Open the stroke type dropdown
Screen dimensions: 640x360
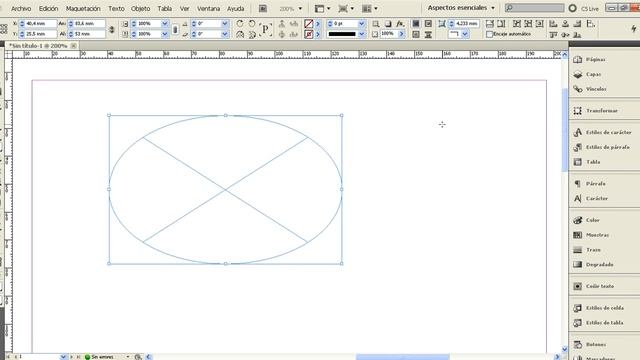[361, 34]
